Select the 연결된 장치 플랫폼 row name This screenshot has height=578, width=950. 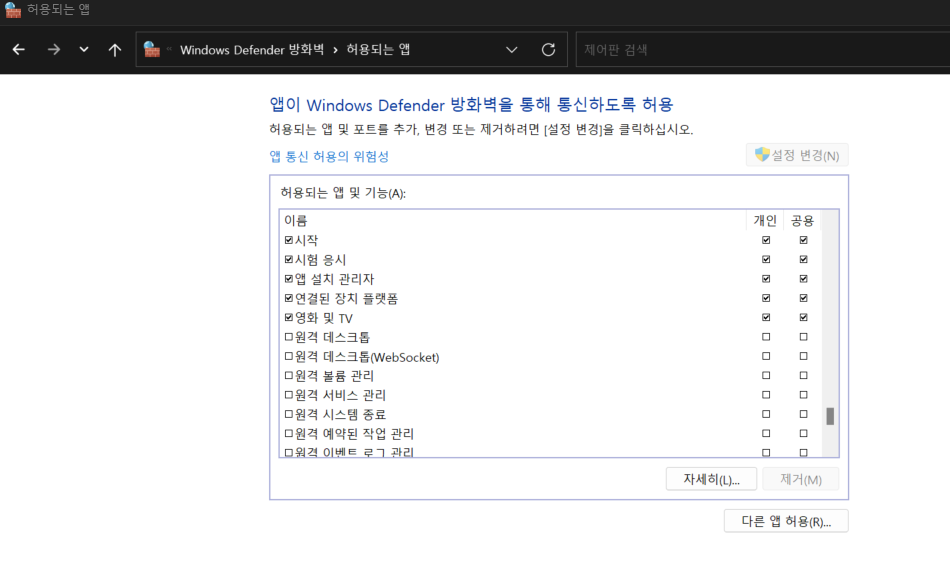tap(346, 298)
